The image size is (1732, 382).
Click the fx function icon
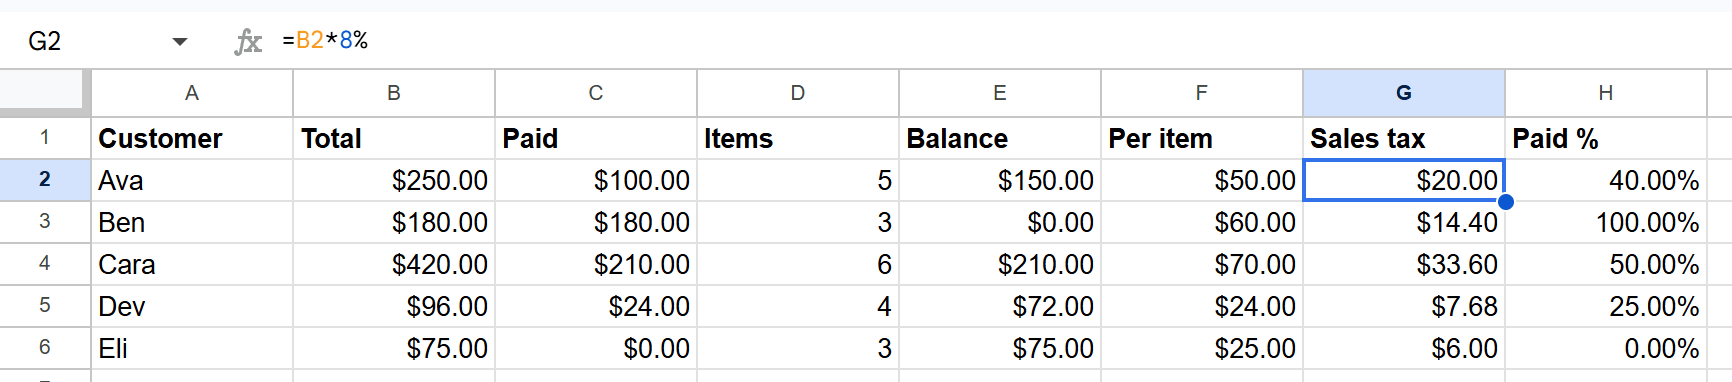pos(247,41)
